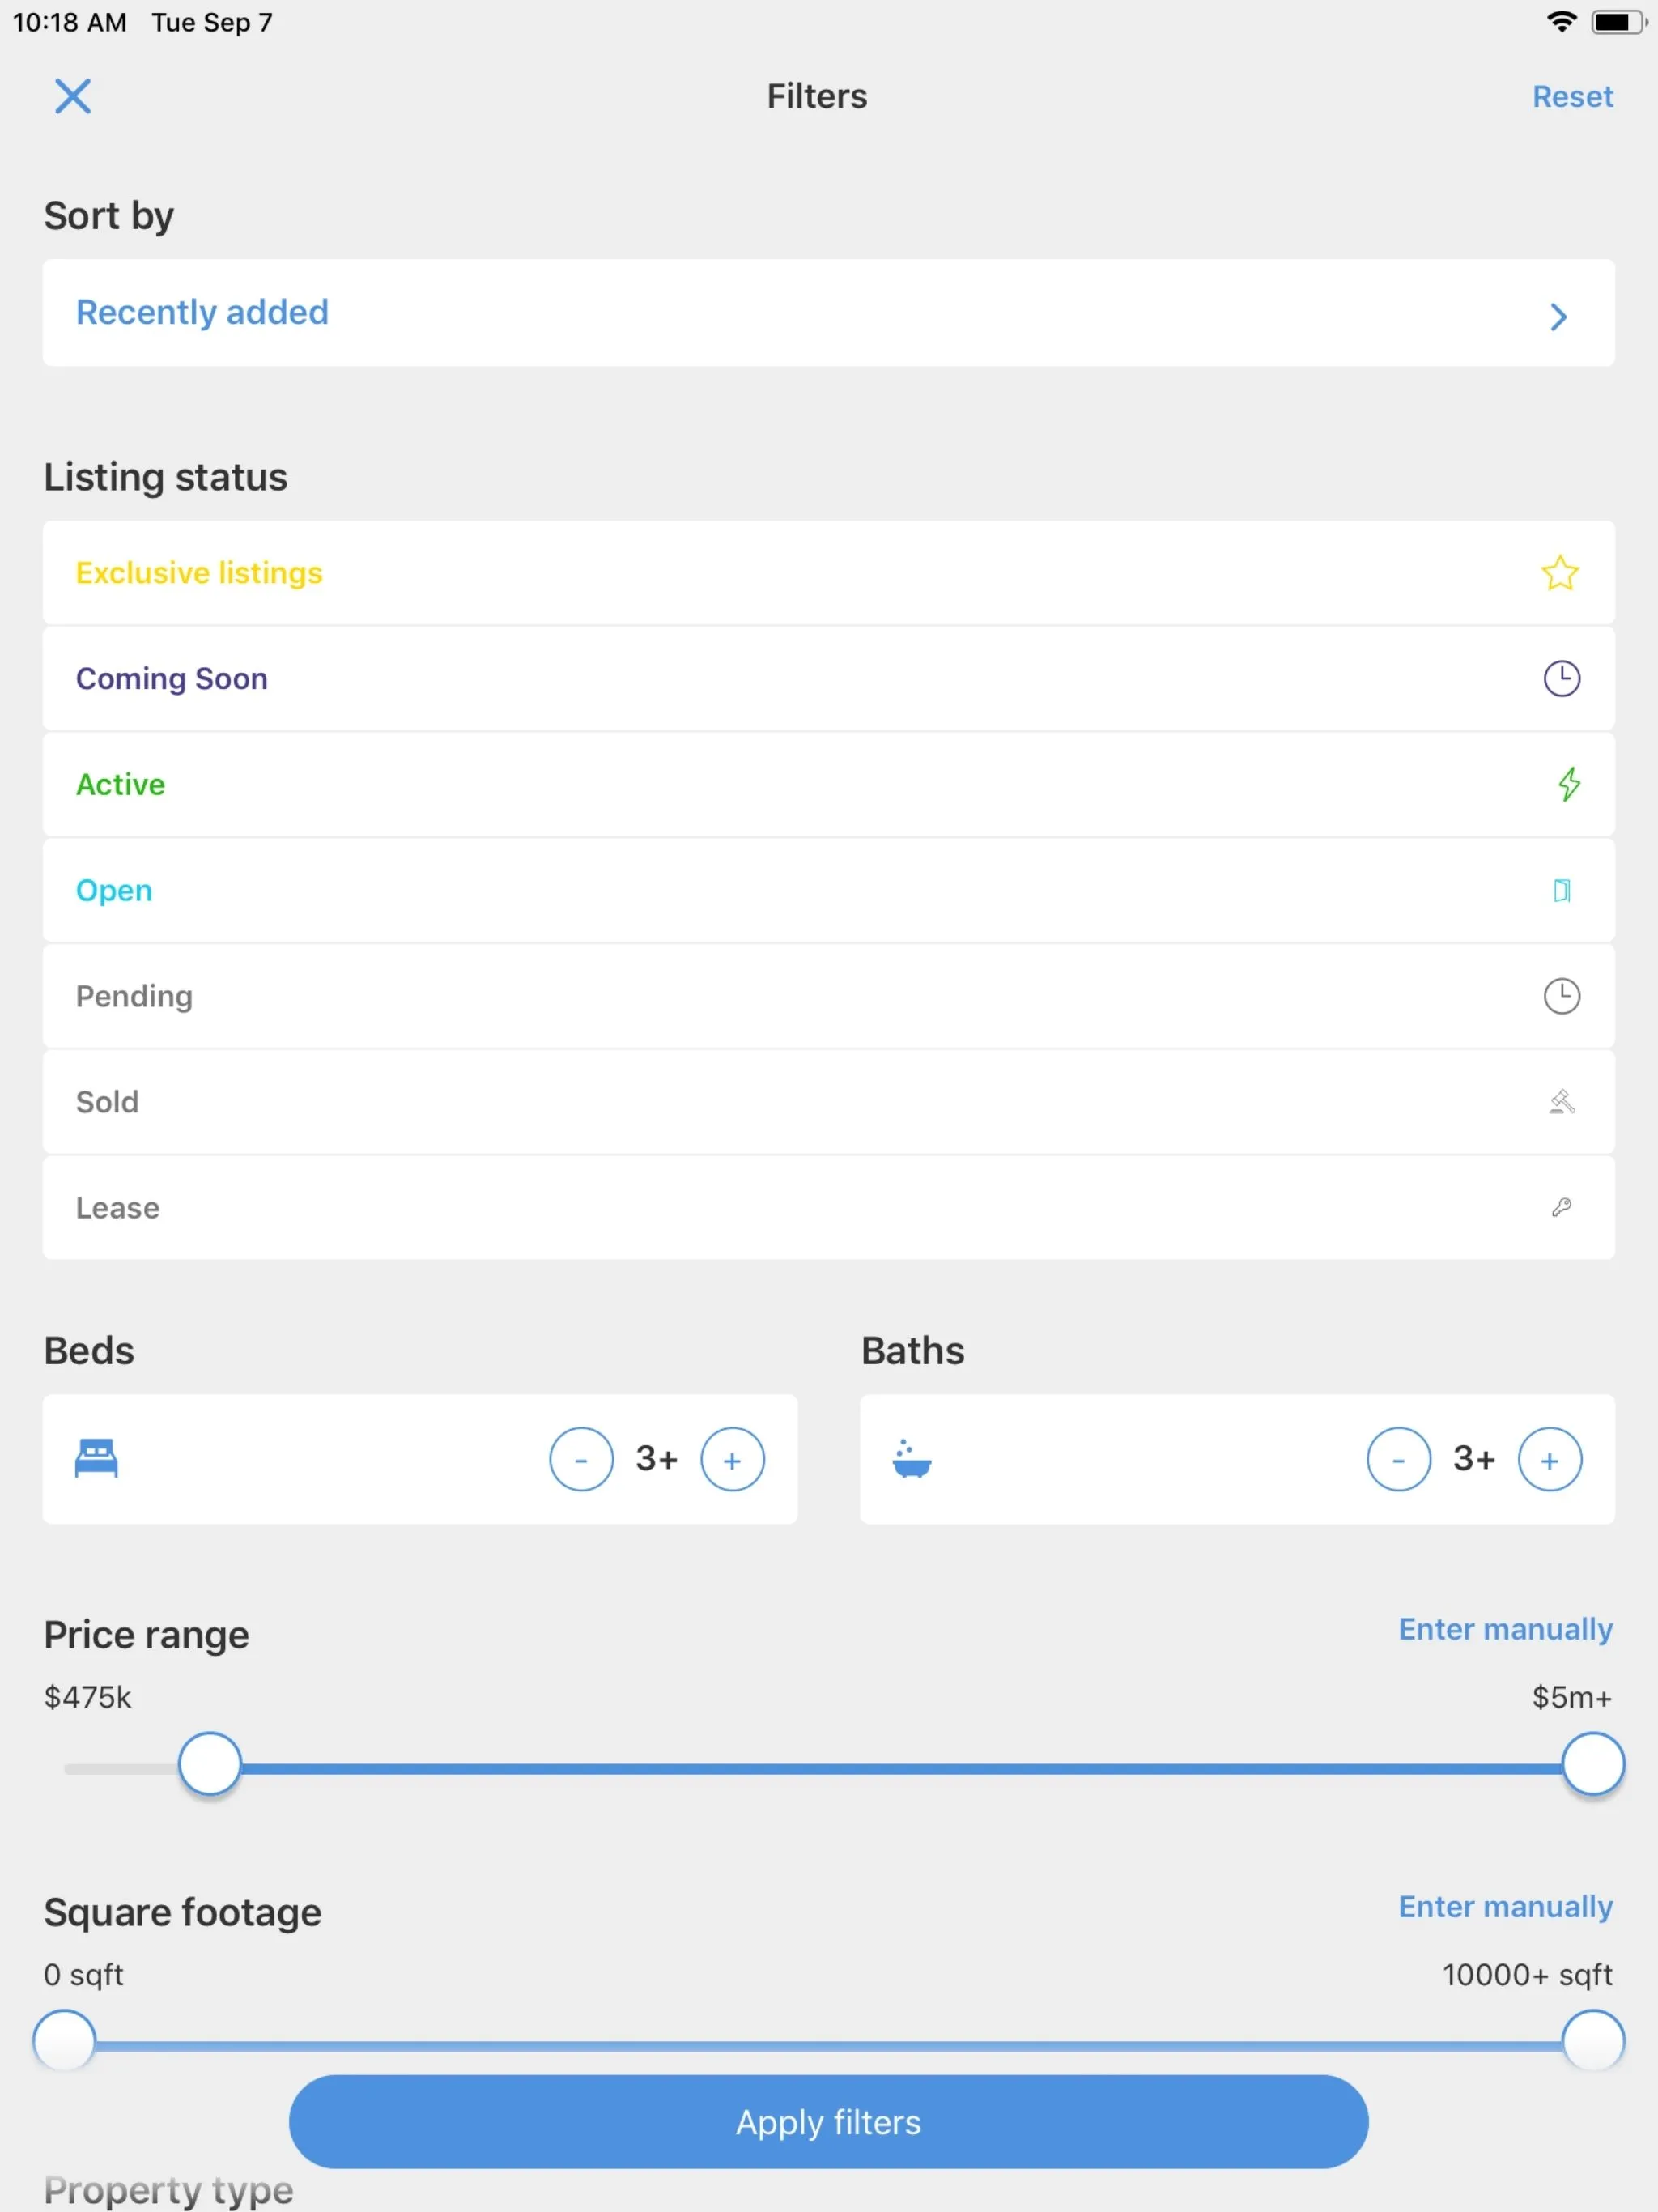1658x2212 pixels.
Task: Select the Pending listing status
Action: [x=827, y=996]
